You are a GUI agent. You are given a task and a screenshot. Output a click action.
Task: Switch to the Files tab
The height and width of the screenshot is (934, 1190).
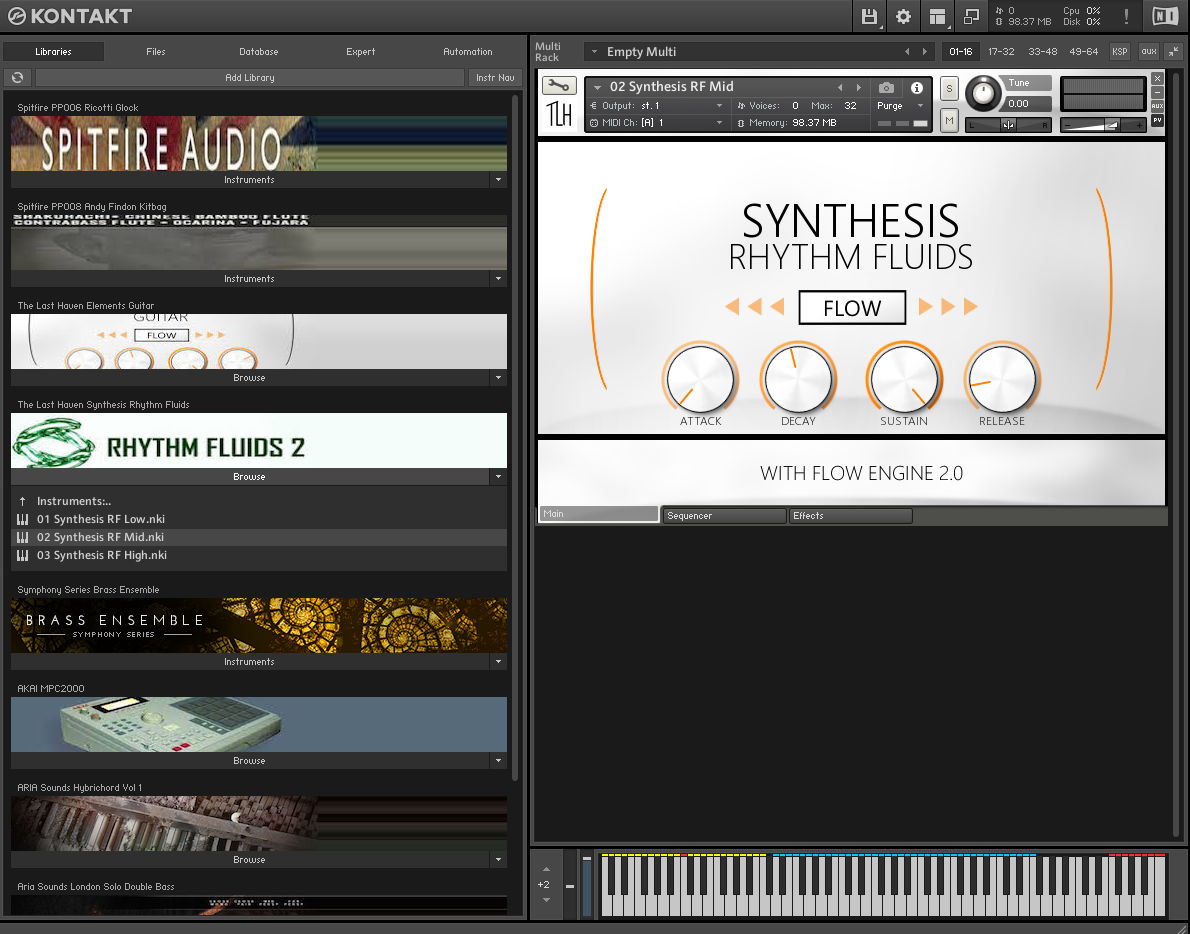click(156, 52)
